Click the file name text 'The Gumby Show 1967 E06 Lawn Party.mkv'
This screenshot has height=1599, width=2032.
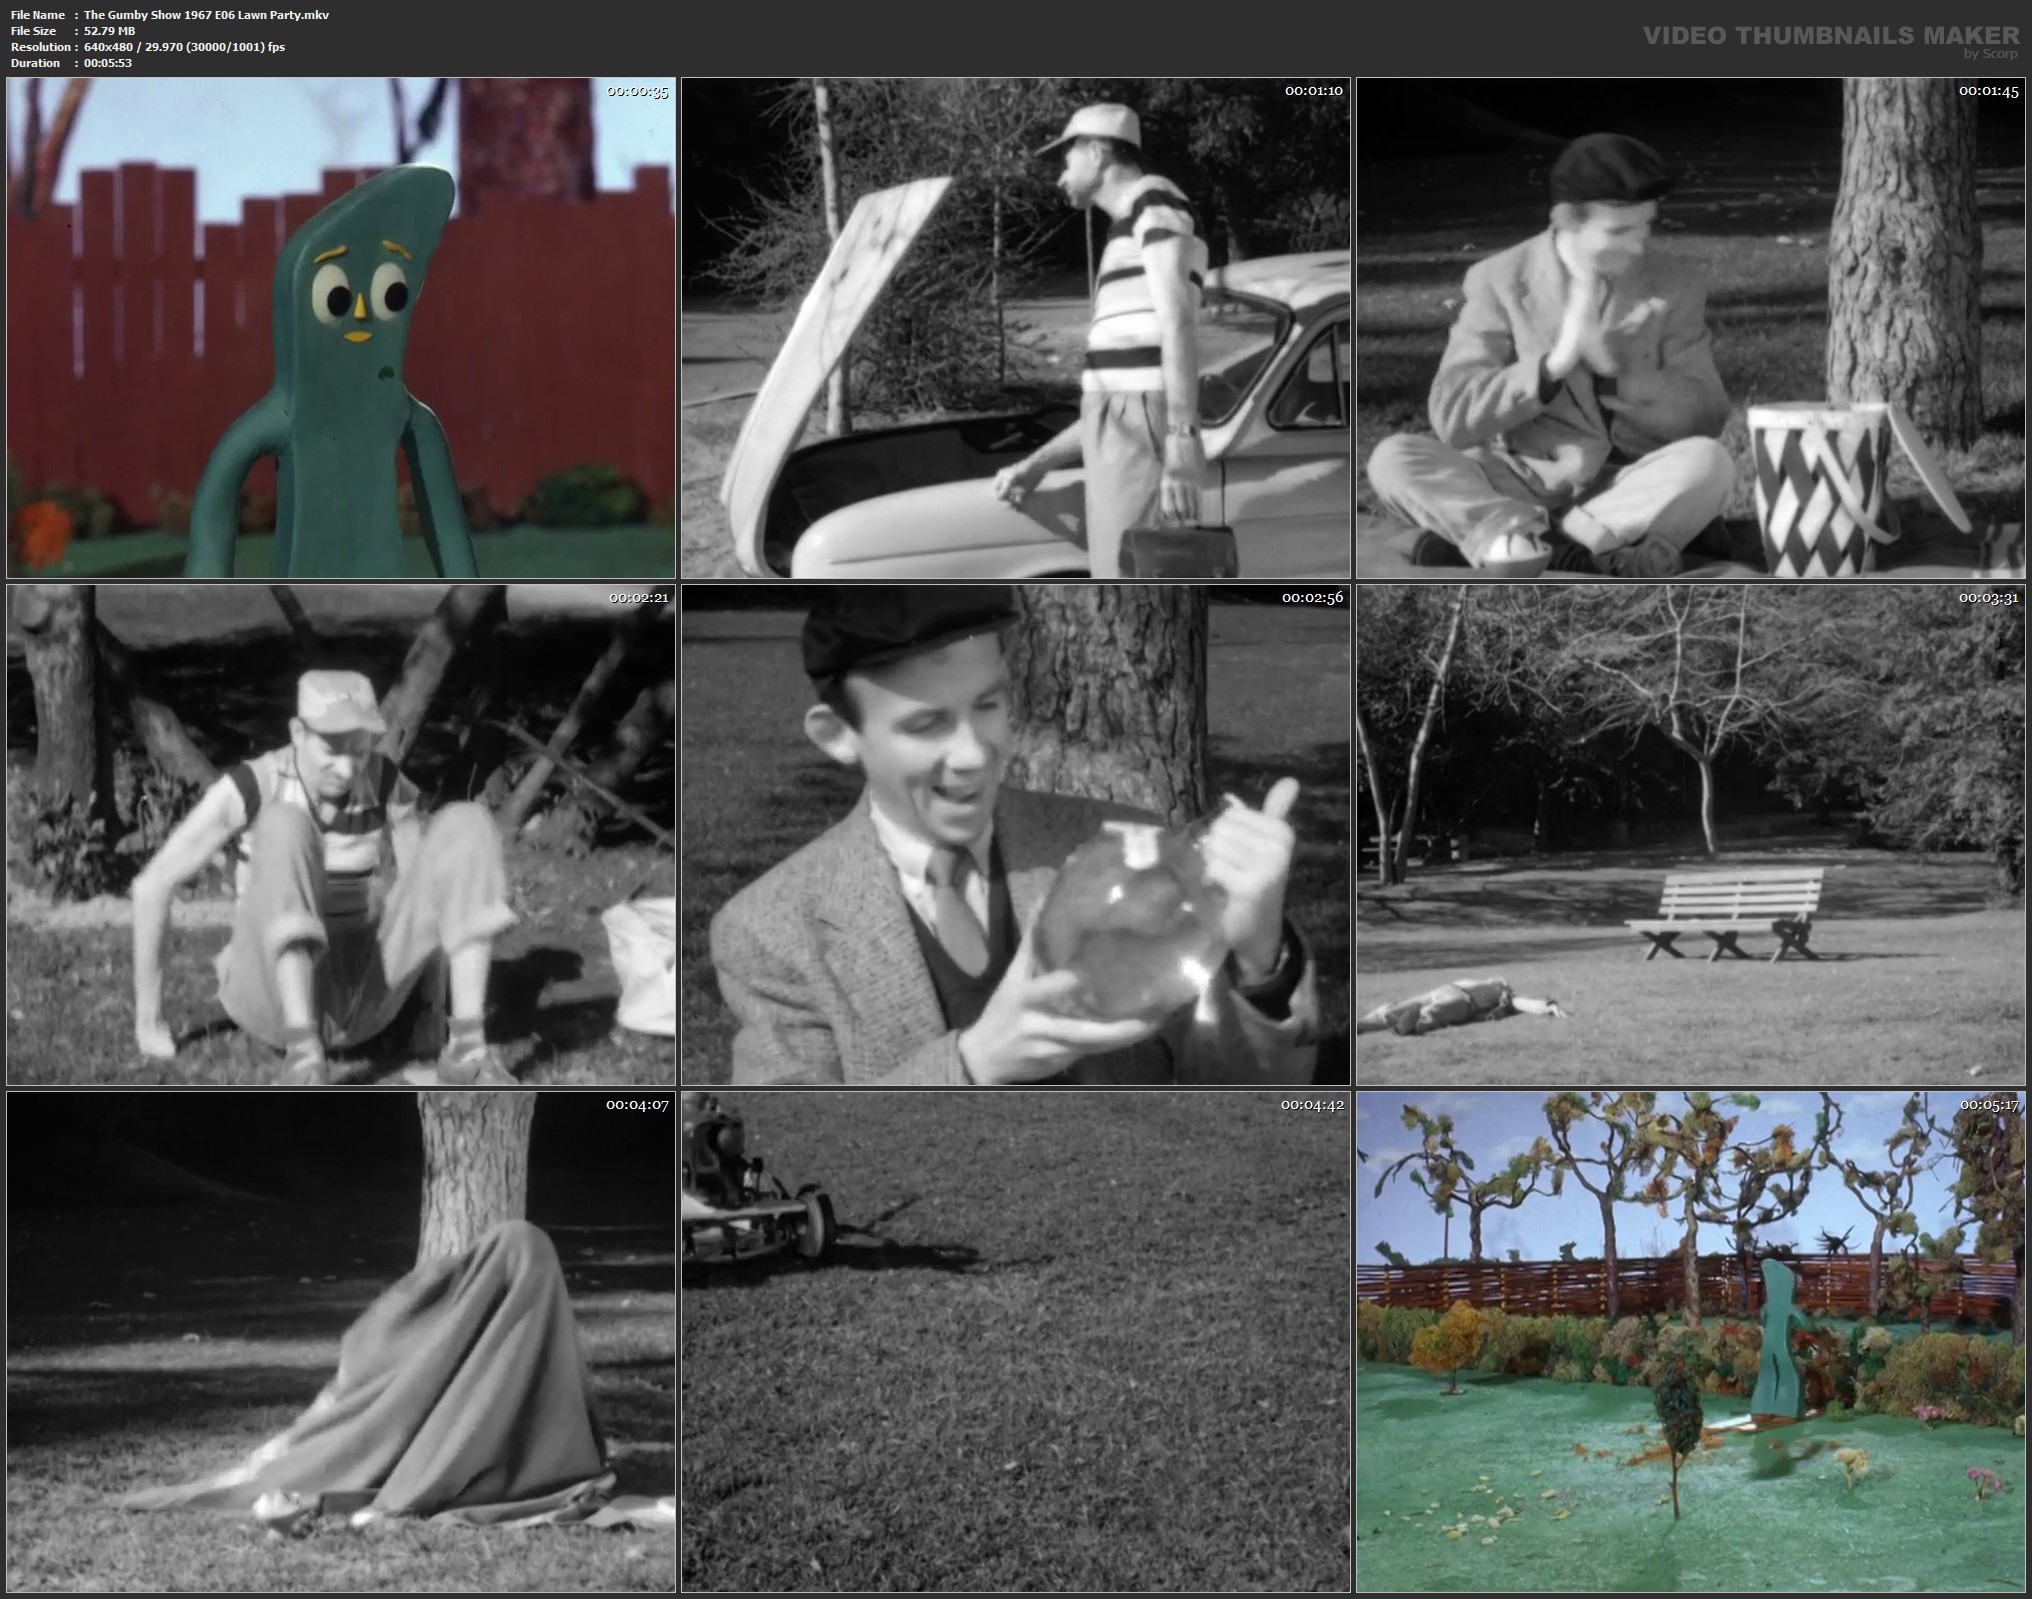point(206,15)
